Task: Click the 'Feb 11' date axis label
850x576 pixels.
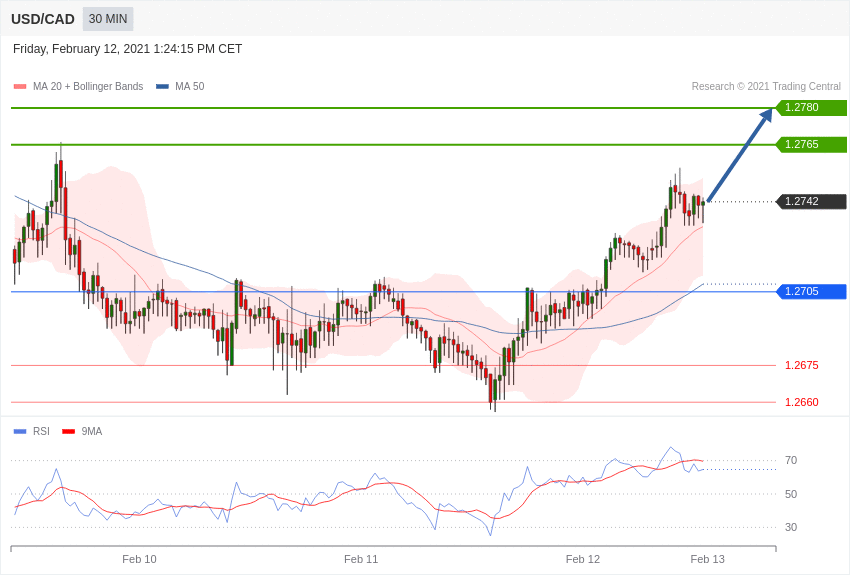Action: 361,559
